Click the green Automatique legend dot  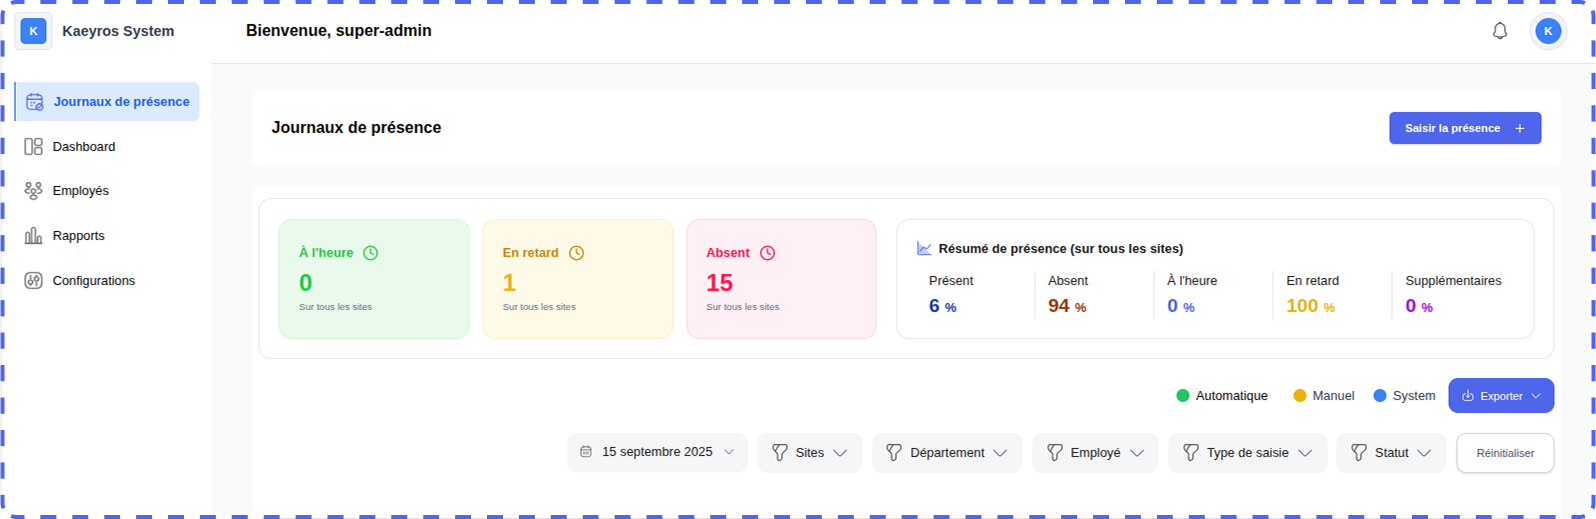point(1183,396)
